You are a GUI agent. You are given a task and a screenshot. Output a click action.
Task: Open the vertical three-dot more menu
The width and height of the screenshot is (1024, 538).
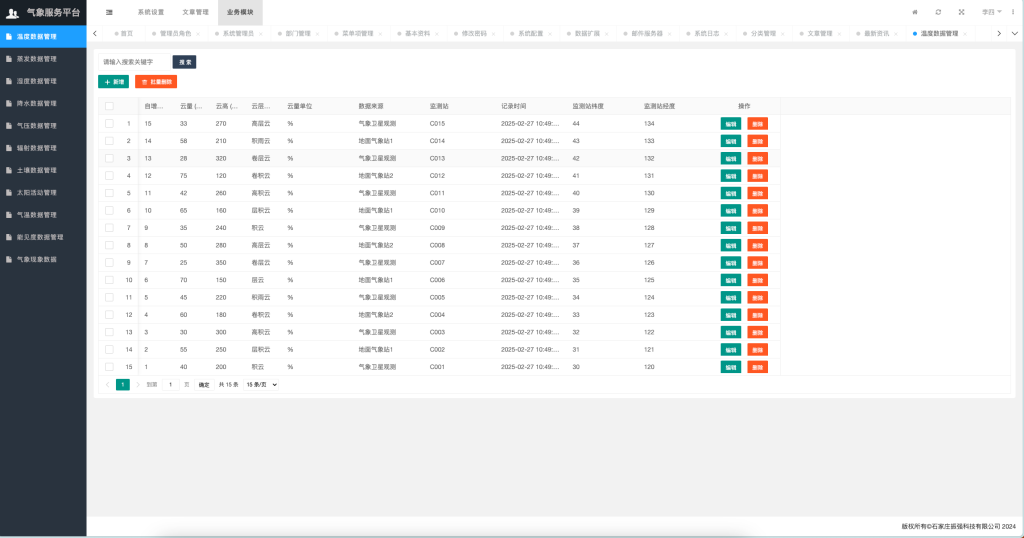pyautogui.click(x=1012, y=12)
